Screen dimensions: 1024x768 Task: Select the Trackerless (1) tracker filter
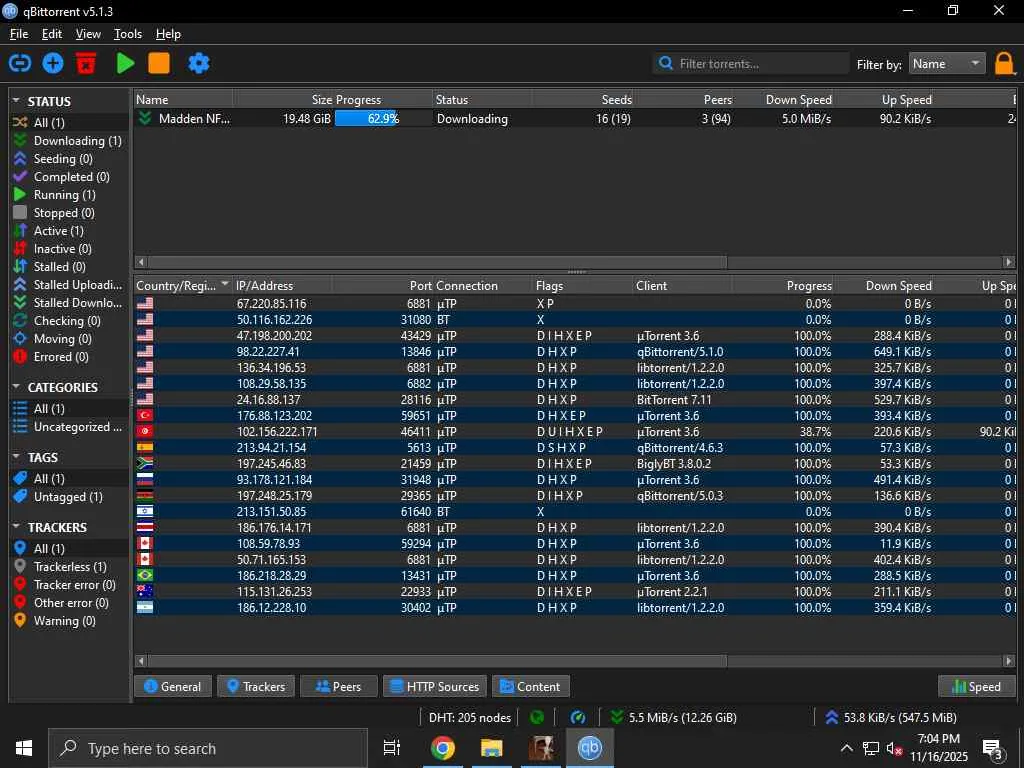(x=70, y=567)
